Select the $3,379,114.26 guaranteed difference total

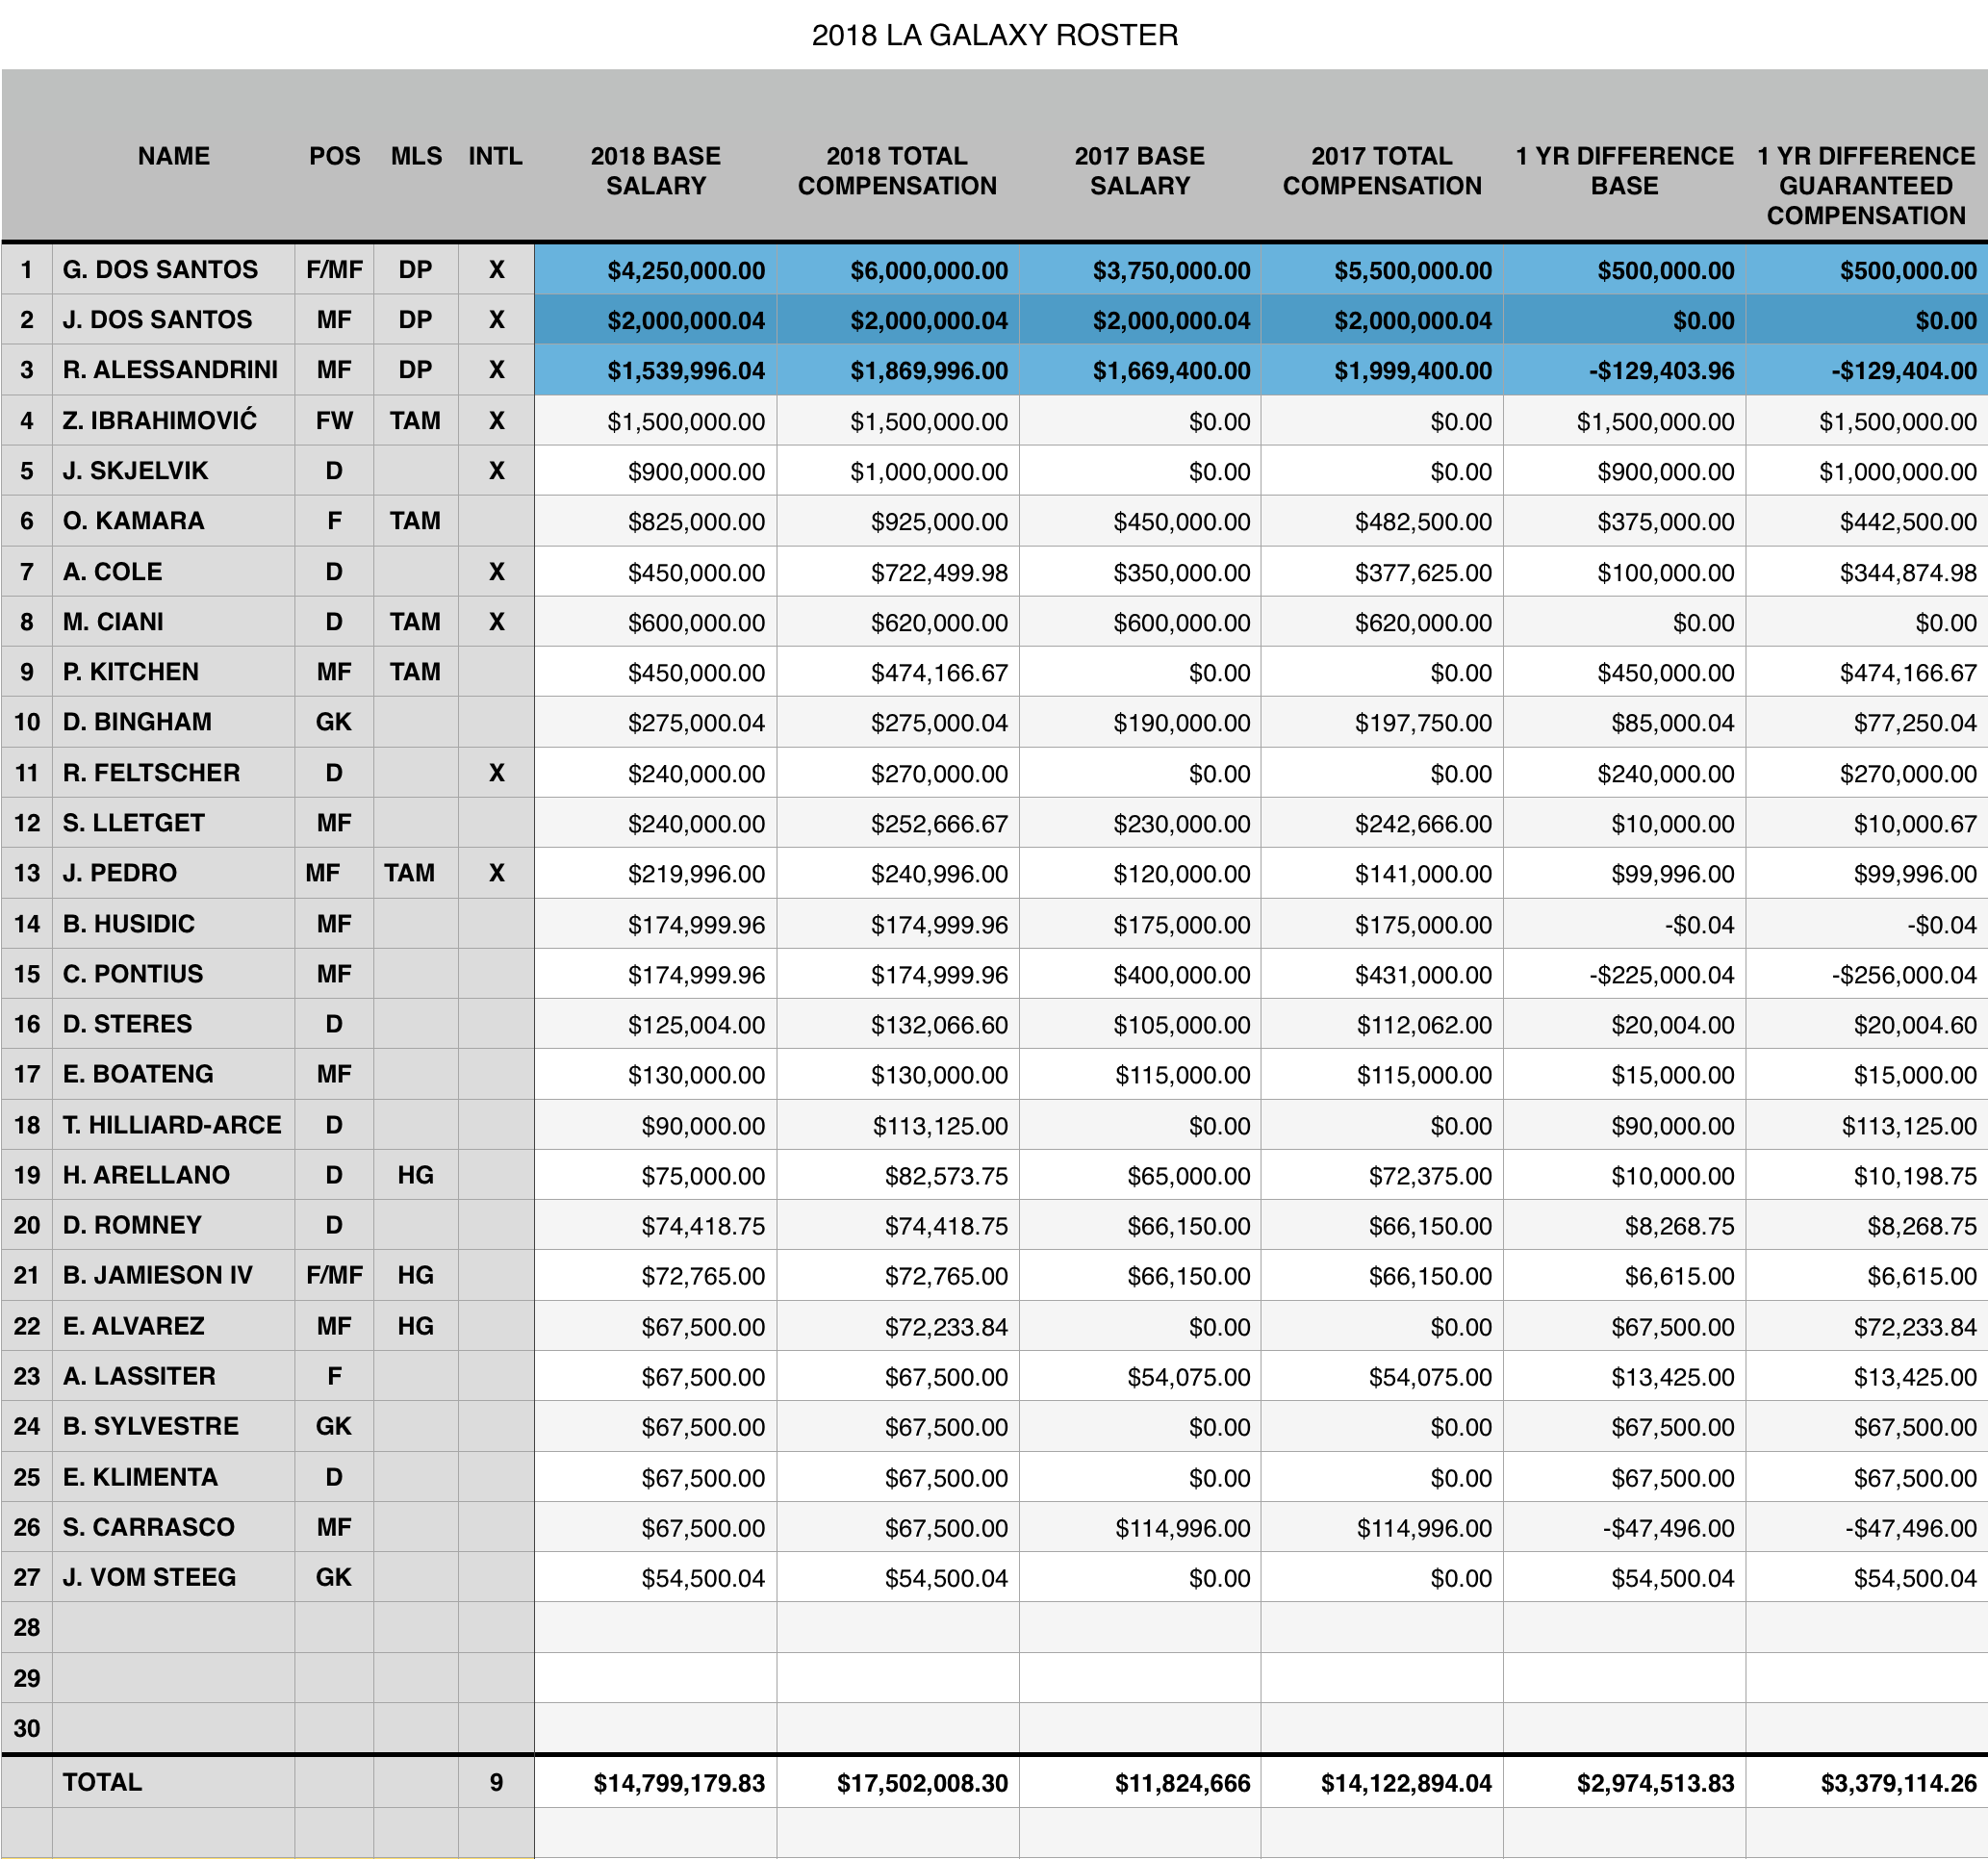click(x=1866, y=1782)
